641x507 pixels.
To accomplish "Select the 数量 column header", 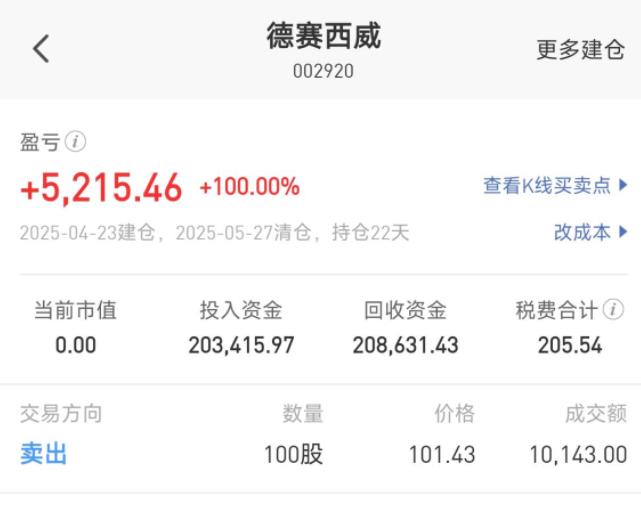I will [x=303, y=413].
